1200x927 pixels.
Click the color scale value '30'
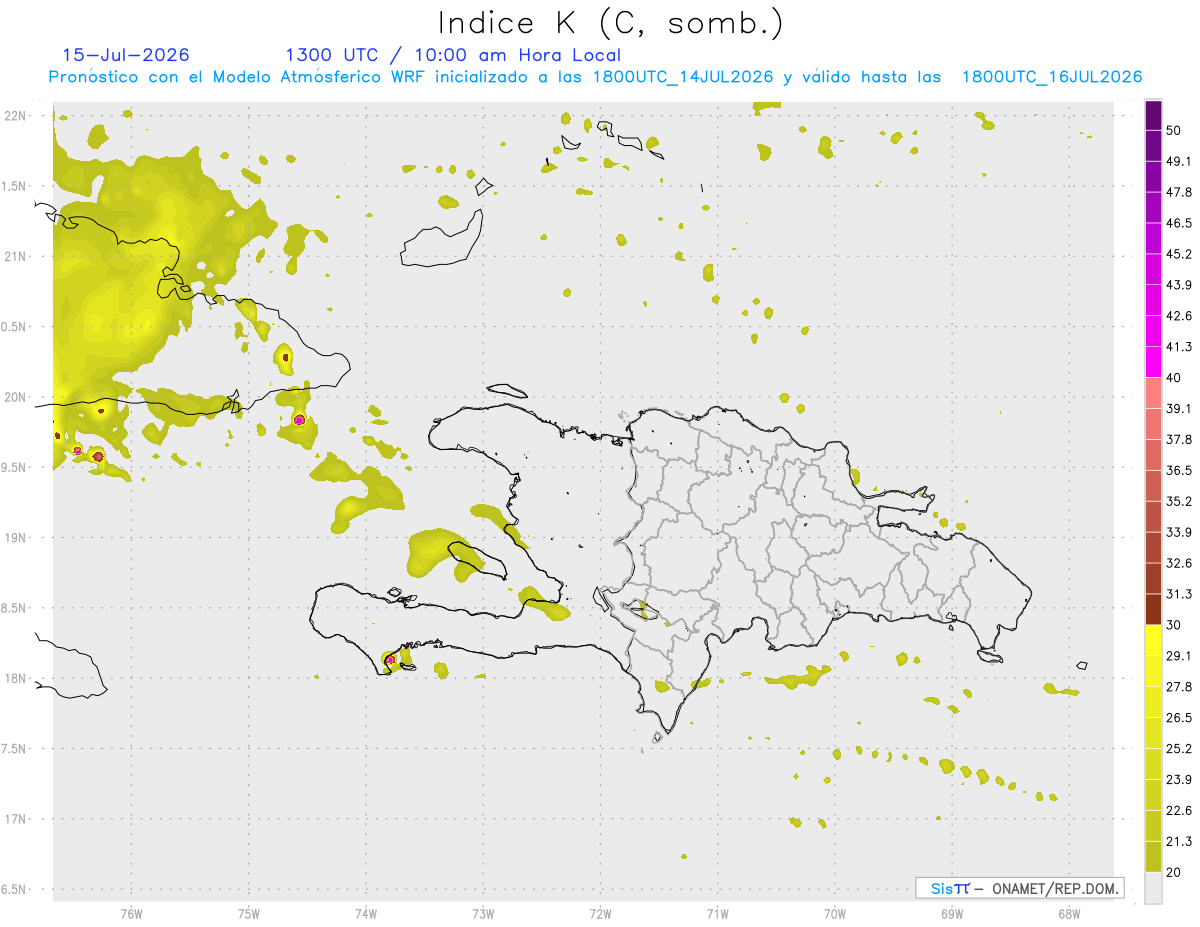coord(1175,625)
